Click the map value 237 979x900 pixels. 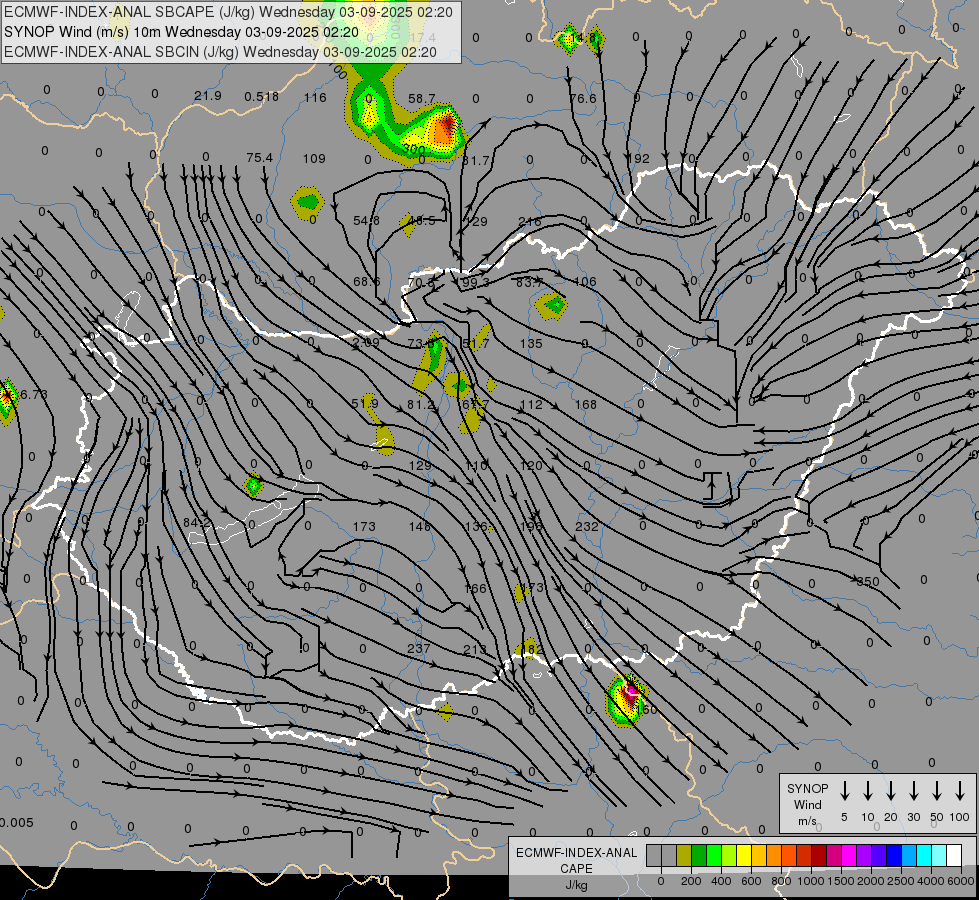(x=418, y=649)
